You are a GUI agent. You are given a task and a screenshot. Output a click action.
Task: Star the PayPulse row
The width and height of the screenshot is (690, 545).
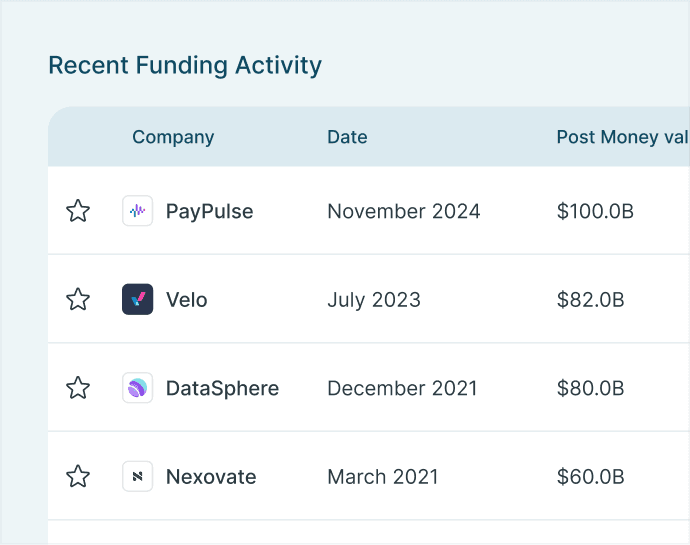(x=78, y=211)
